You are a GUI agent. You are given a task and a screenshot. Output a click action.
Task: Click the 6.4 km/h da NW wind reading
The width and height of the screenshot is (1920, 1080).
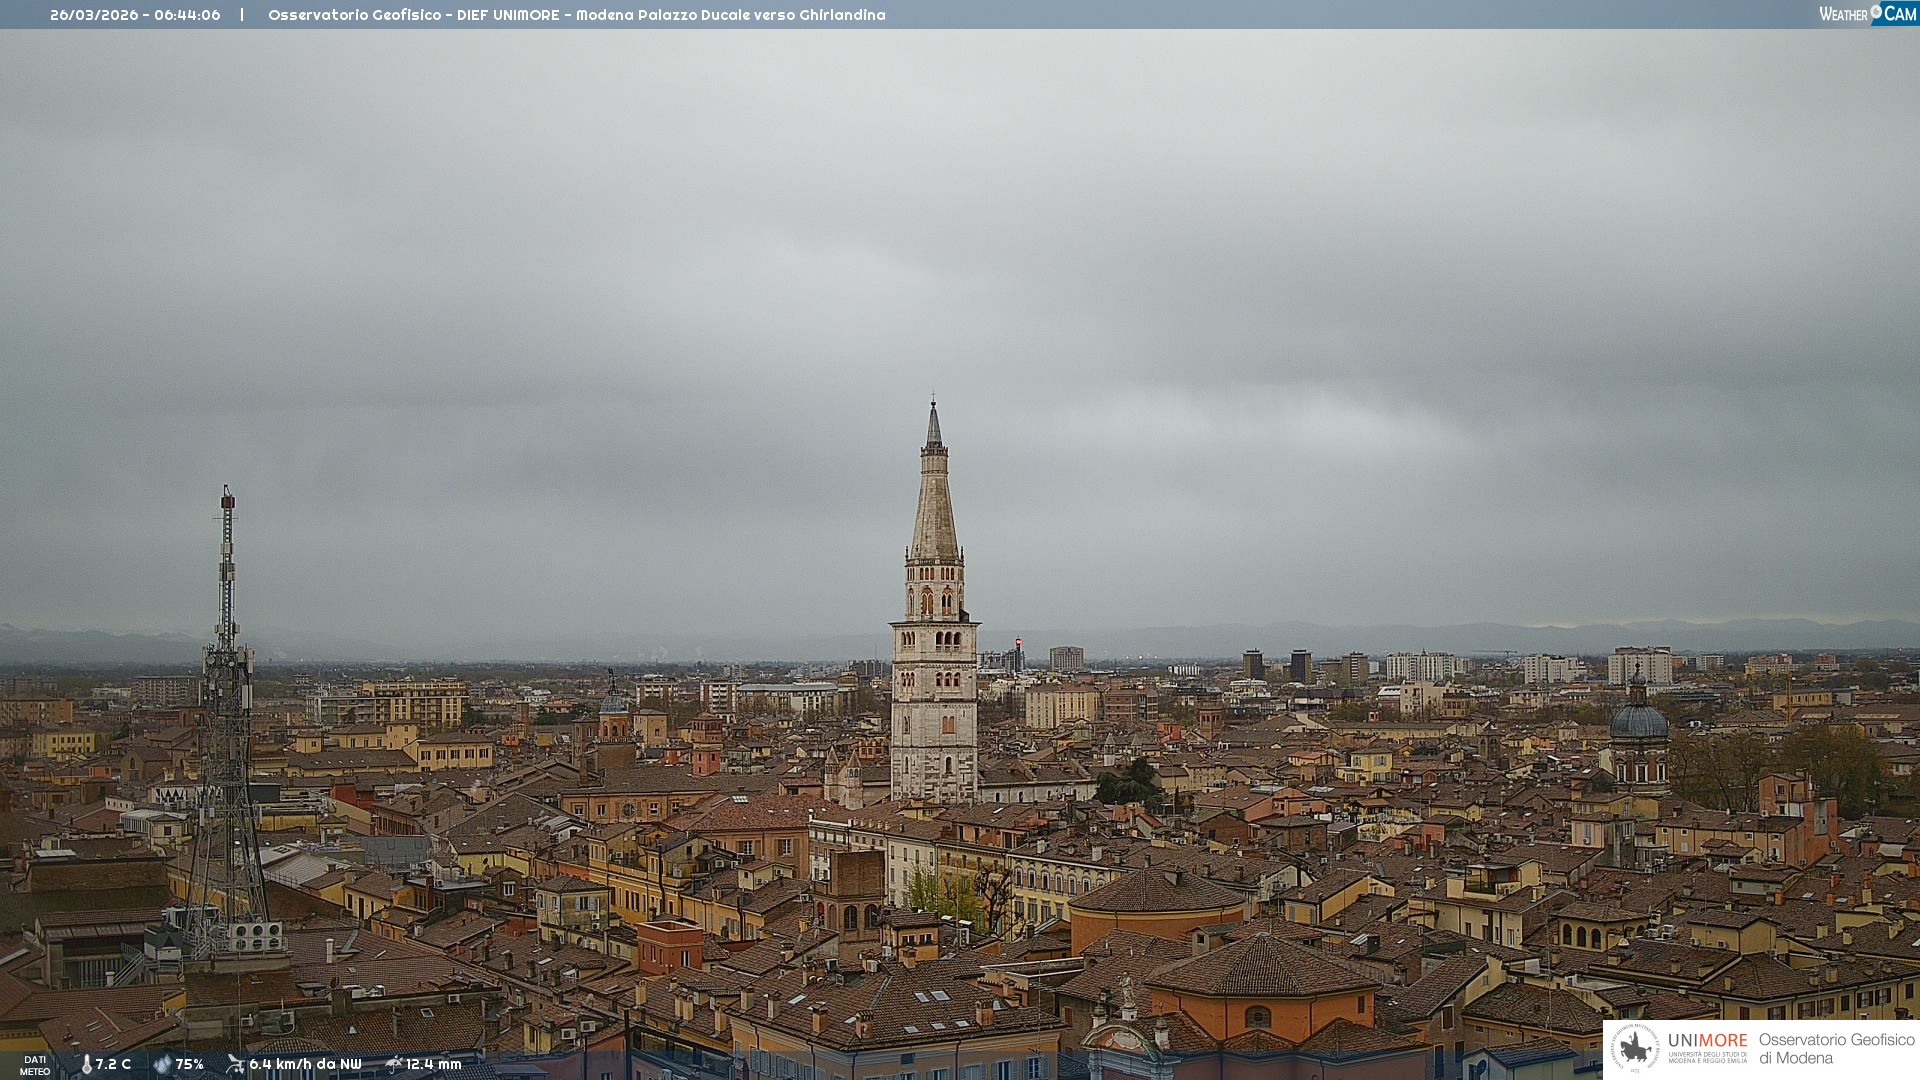click(305, 1064)
